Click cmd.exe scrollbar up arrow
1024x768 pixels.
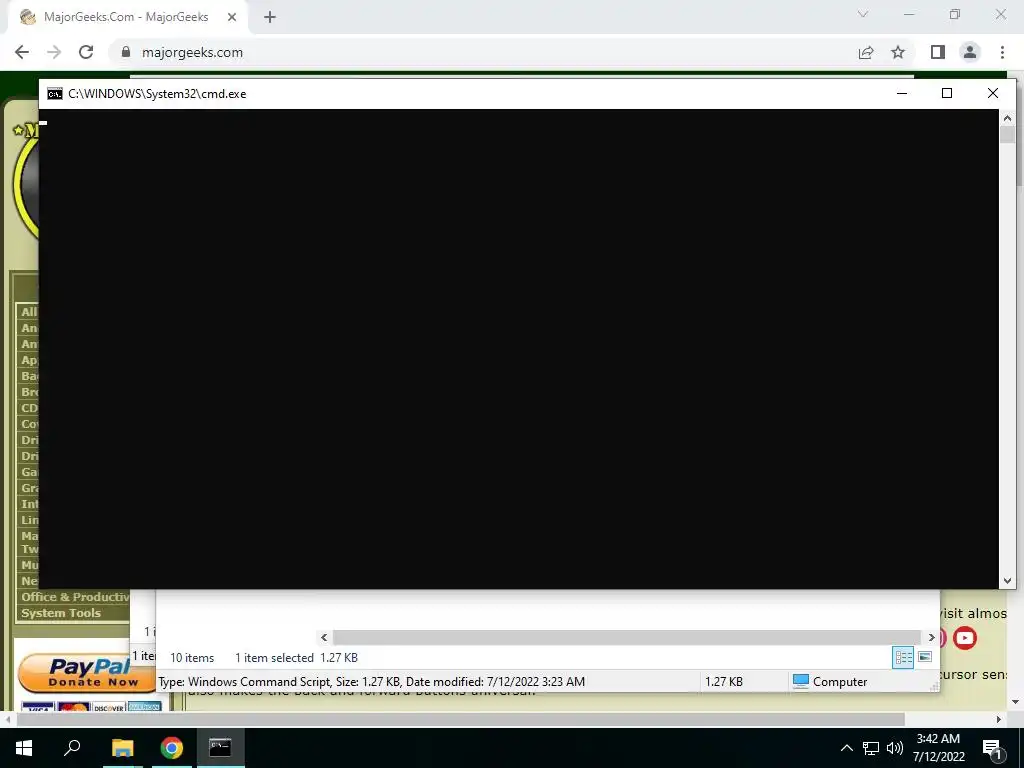[x=1007, y=118]
